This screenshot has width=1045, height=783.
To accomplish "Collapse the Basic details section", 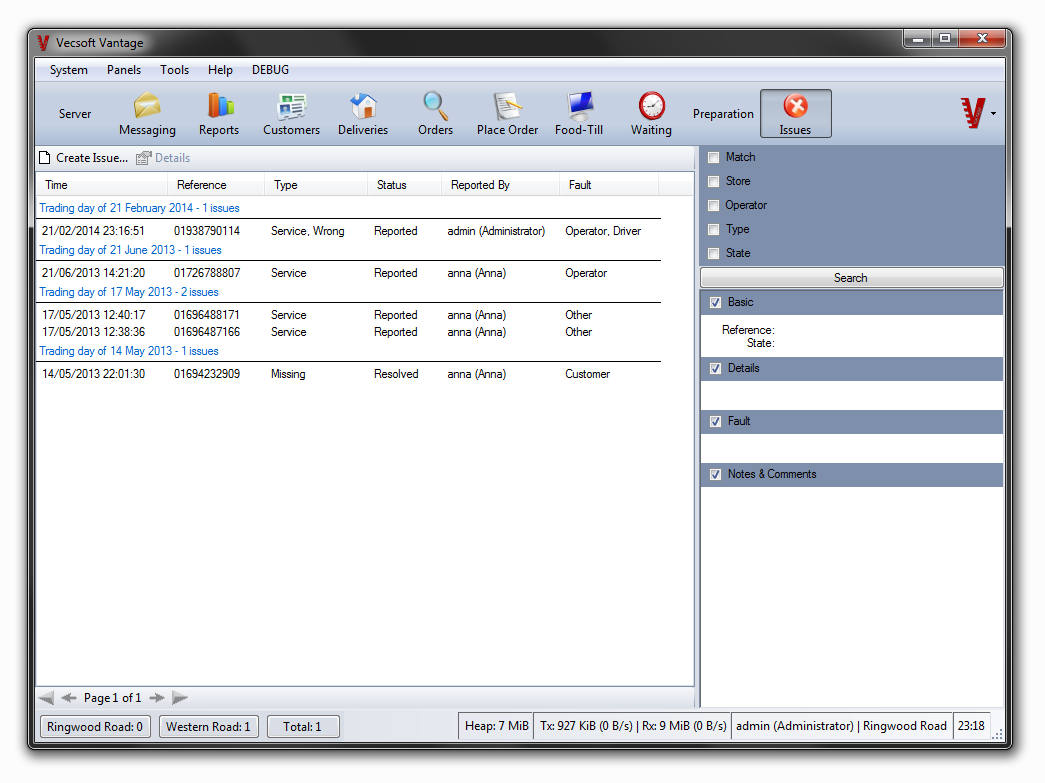I will (x=715, y=302).
